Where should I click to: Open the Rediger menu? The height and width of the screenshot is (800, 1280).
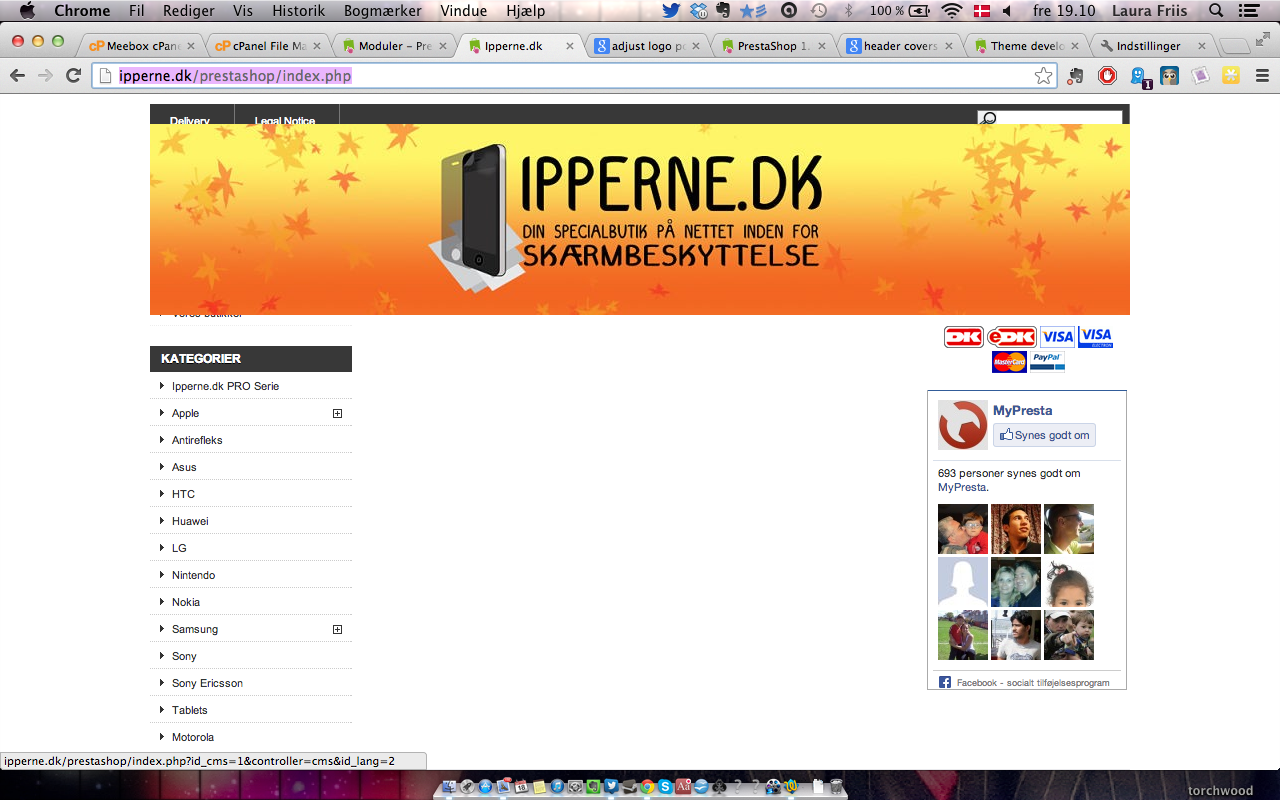(189, 11)
